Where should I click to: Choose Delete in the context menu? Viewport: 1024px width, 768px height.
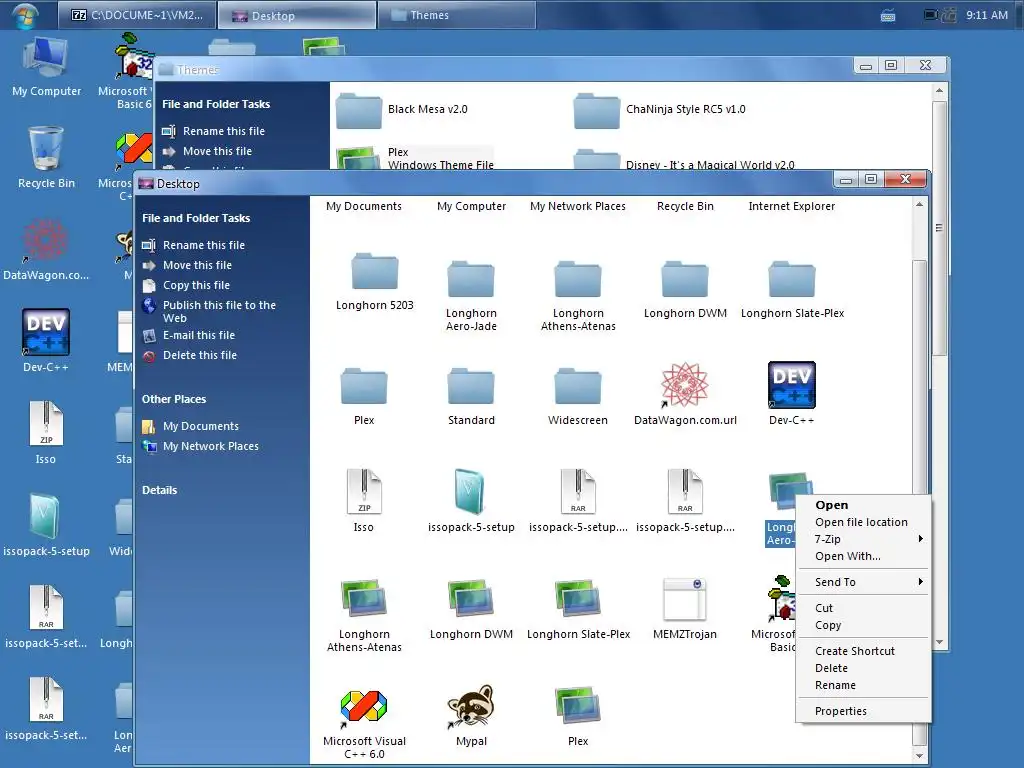pyautogui.click(x=863, y=668)
